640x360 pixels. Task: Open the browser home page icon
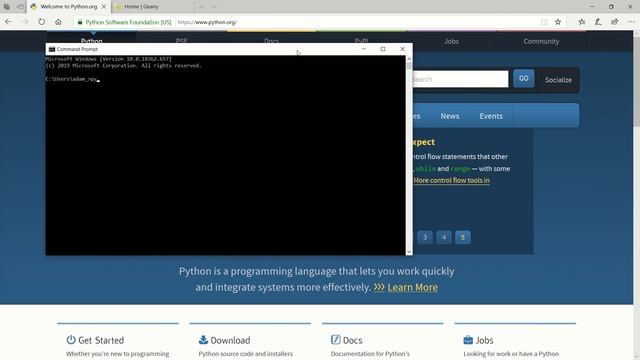(58, 22)
